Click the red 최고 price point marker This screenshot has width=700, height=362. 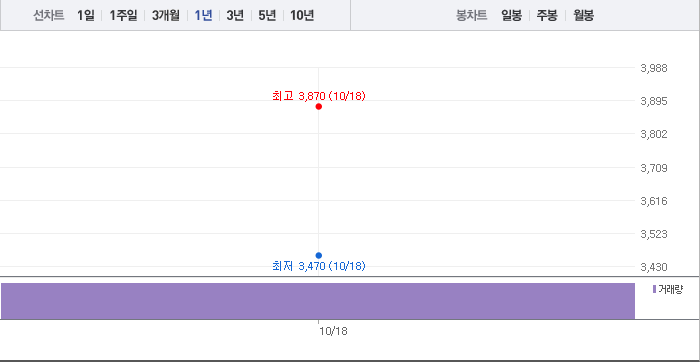click(319, 107)
